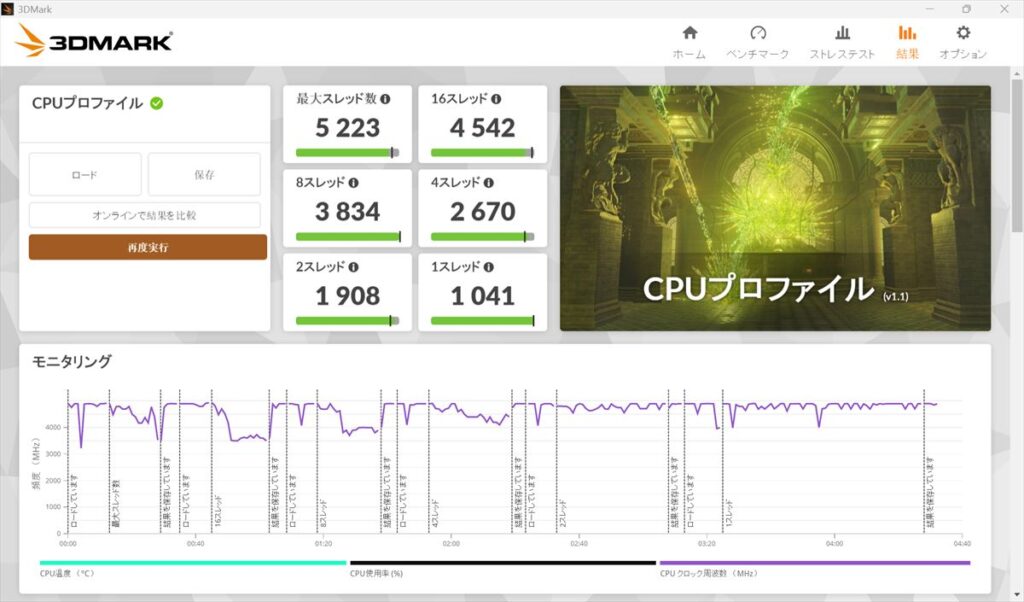The height and width of the screenshot is (602, 1024).
Task: Click the 保存 (Save) button
Action: (x=204, y=174)
